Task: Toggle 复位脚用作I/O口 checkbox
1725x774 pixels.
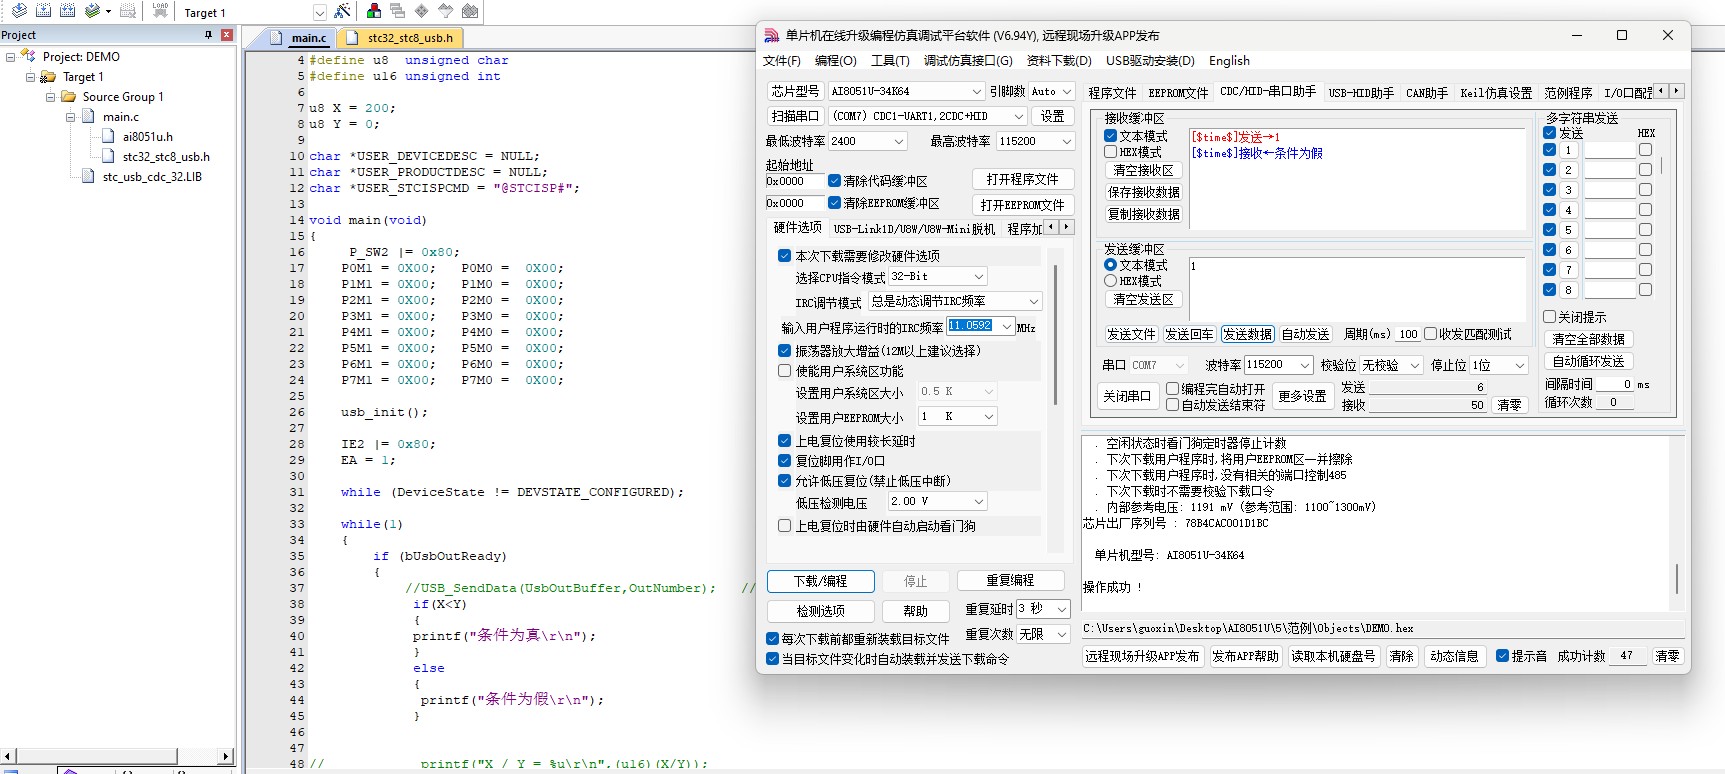Action: pyautogui.click(x=785, y=461)
